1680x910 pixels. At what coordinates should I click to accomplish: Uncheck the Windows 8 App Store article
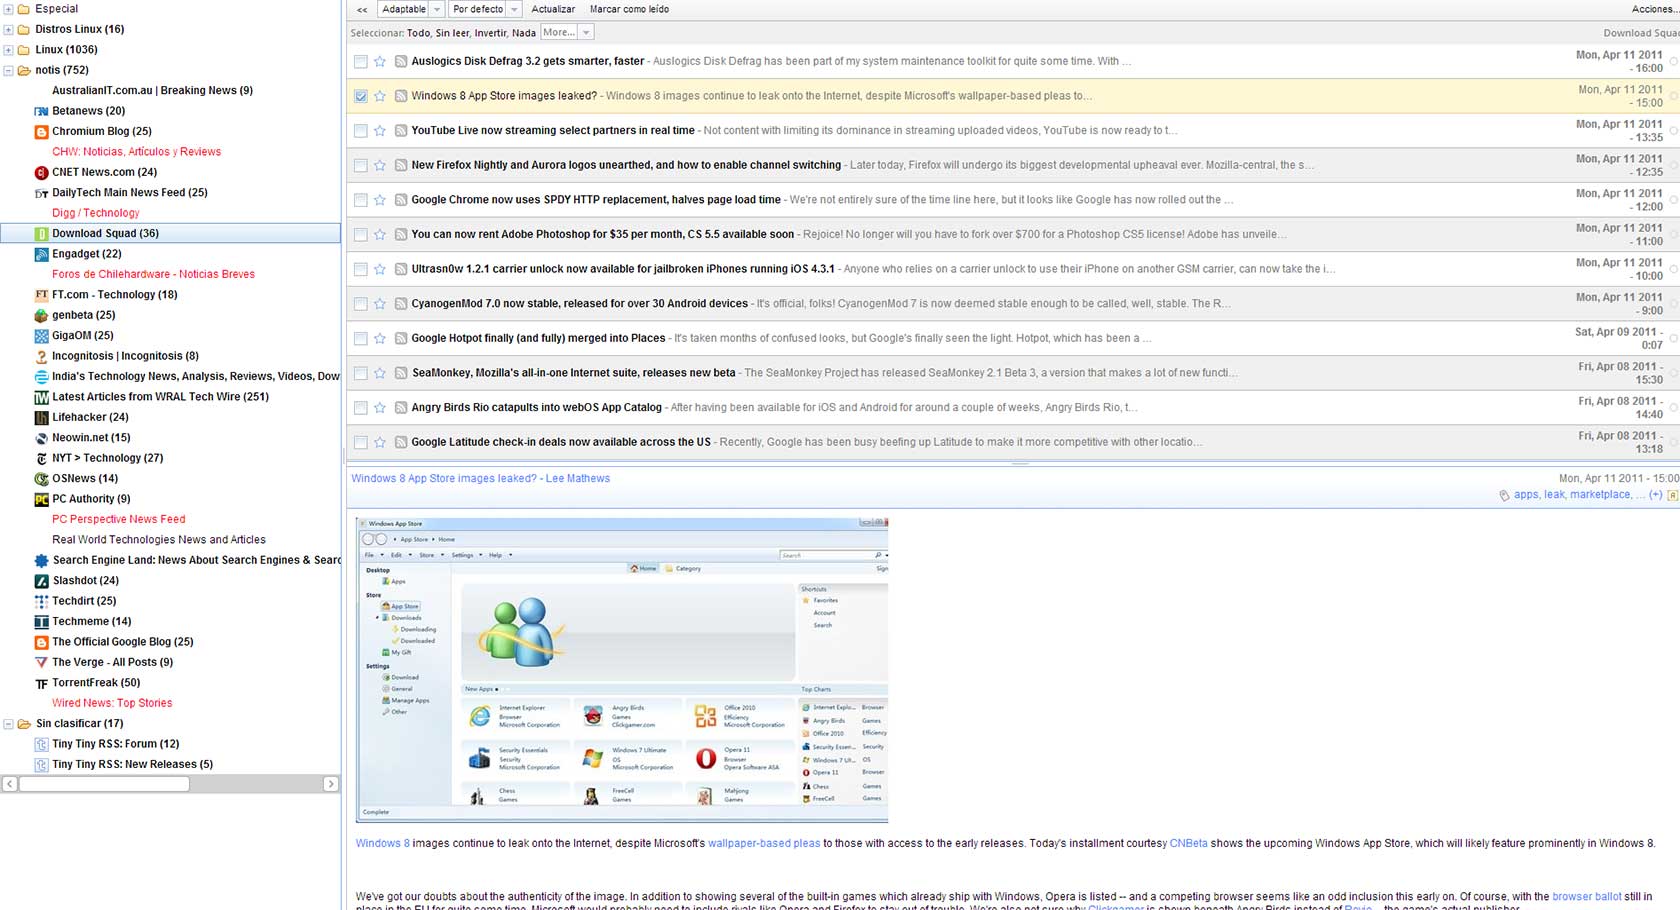(360, 96)
